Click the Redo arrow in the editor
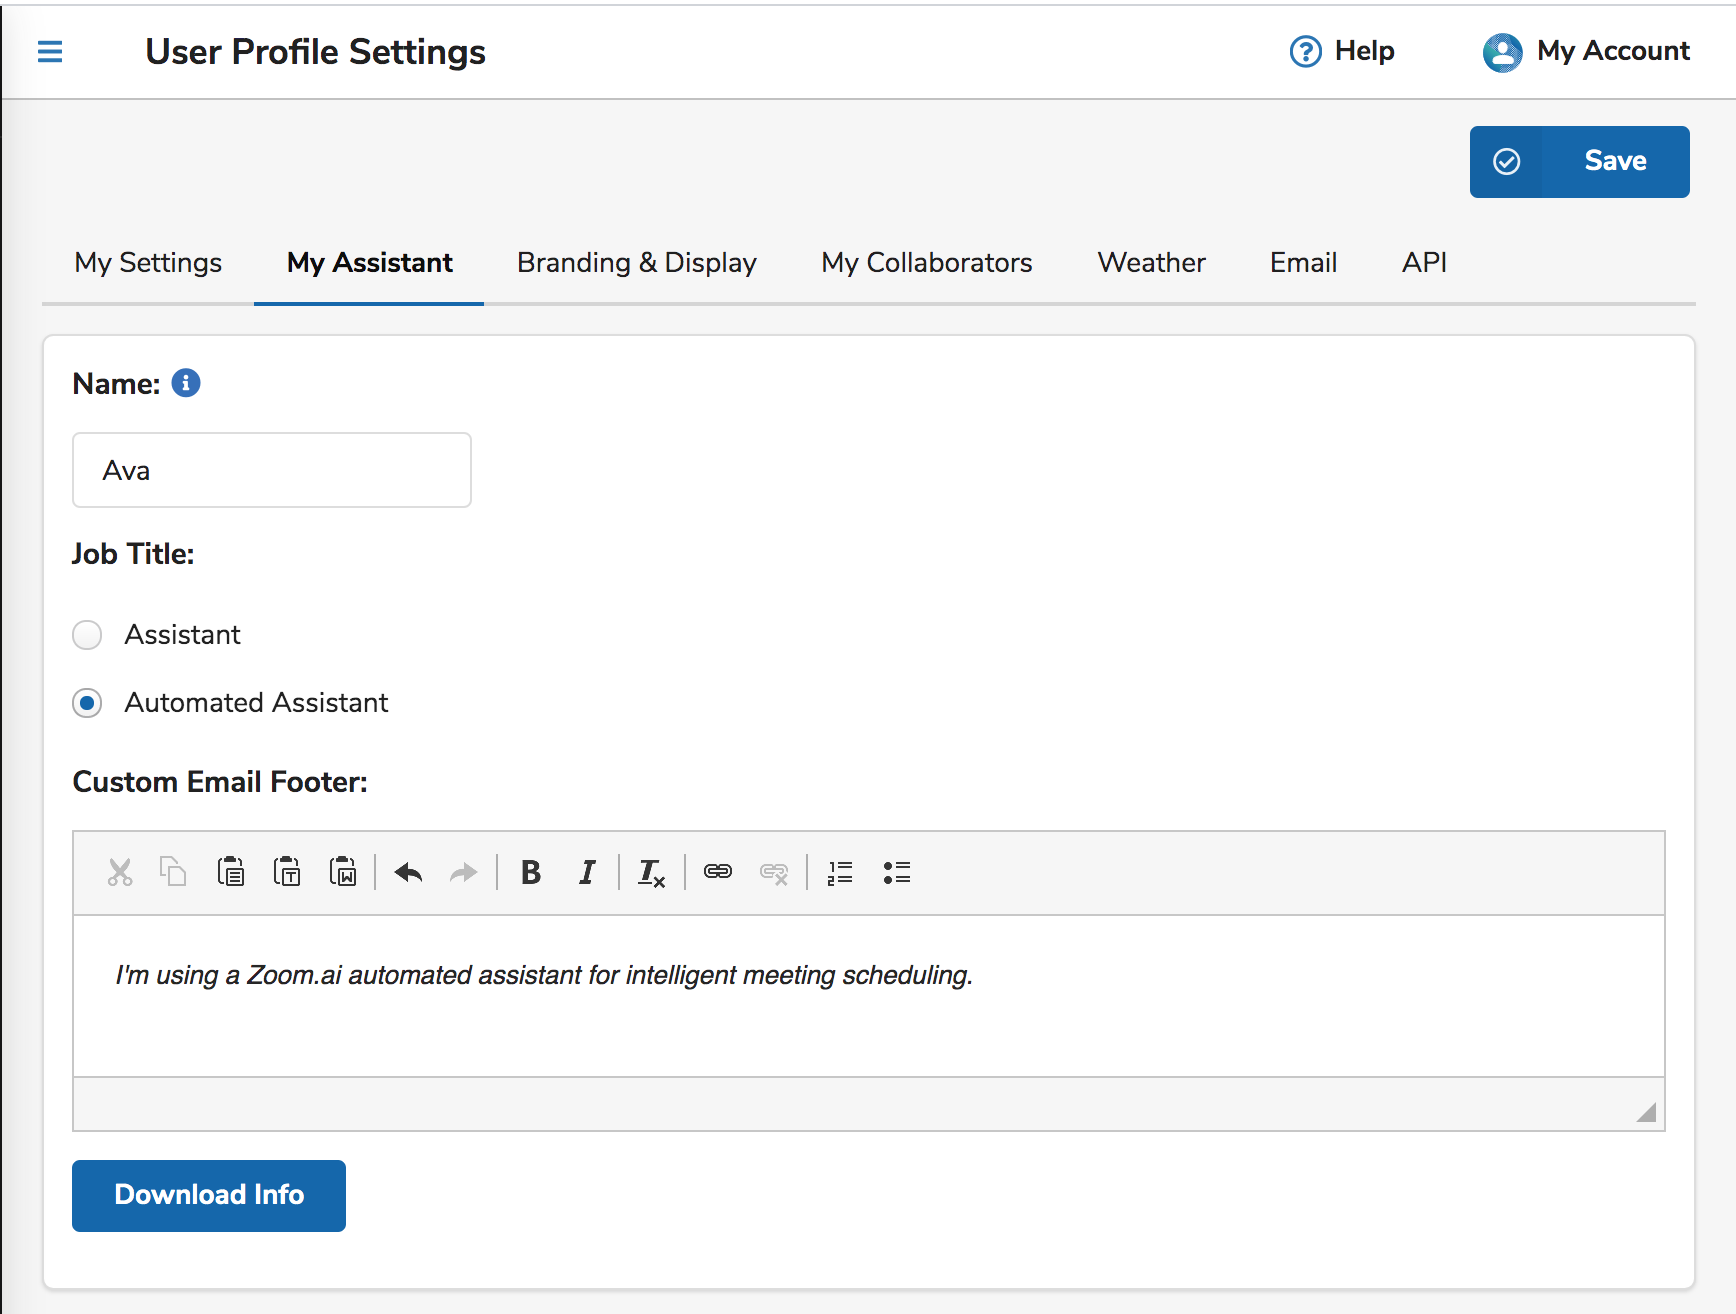 [x=463, y=872]
